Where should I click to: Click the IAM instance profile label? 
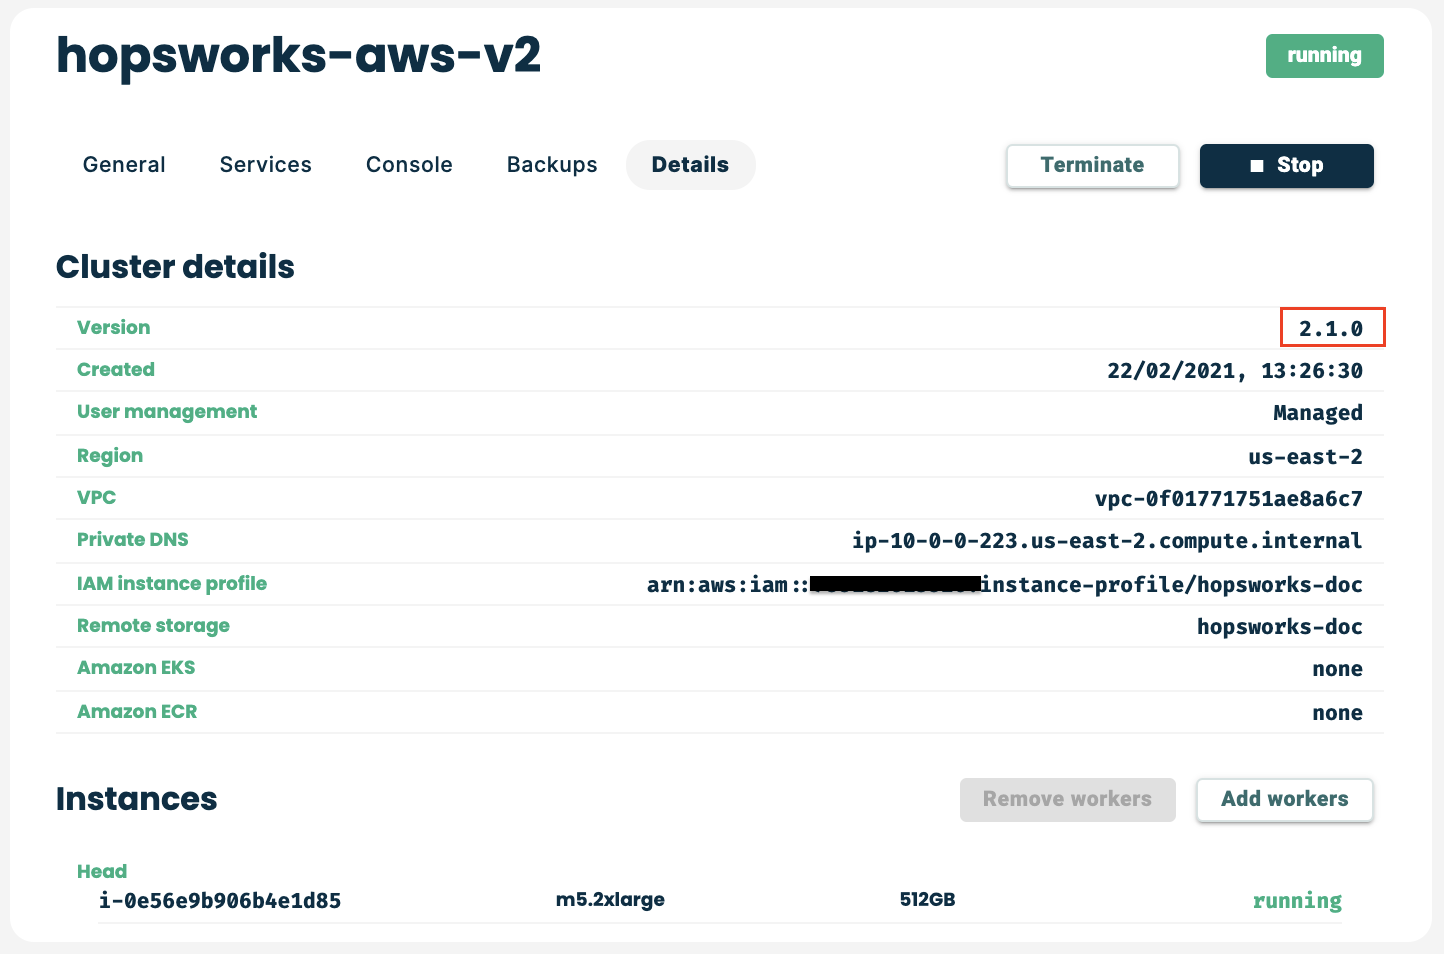click(x=172, y=584)
